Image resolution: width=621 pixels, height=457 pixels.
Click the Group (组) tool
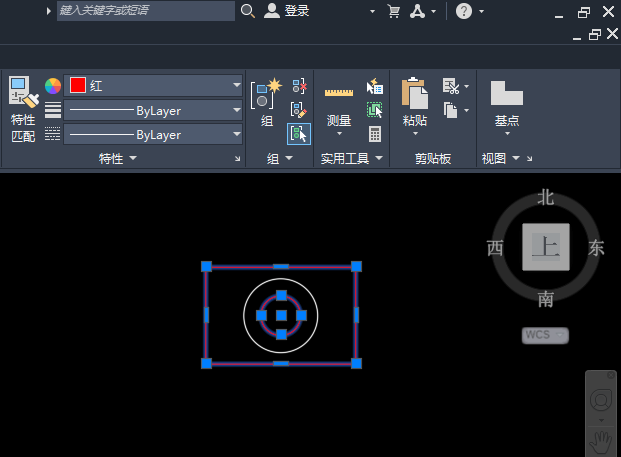click(267, 102)
